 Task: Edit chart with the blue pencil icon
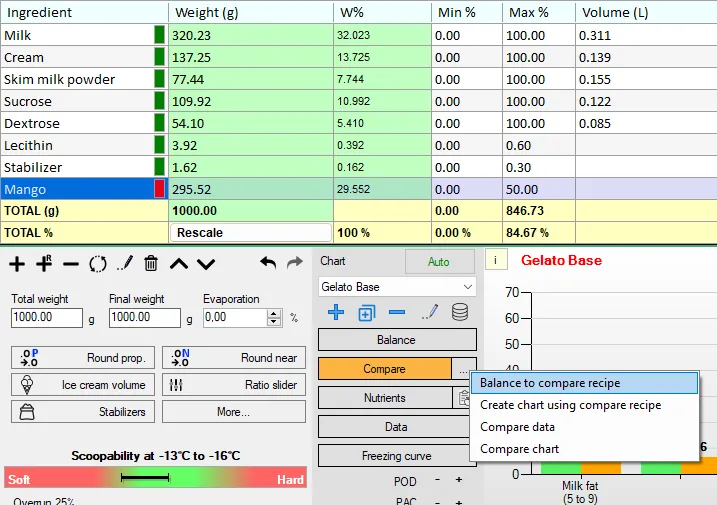click(x=430, y=312)
